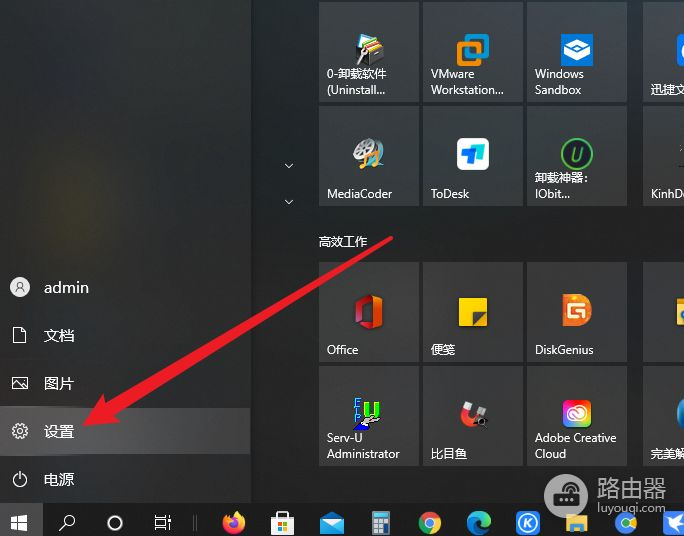Open the Documents (文档) folder shortcut
Viewport: 684px width, 536px height.
click(x=59, y=336)
